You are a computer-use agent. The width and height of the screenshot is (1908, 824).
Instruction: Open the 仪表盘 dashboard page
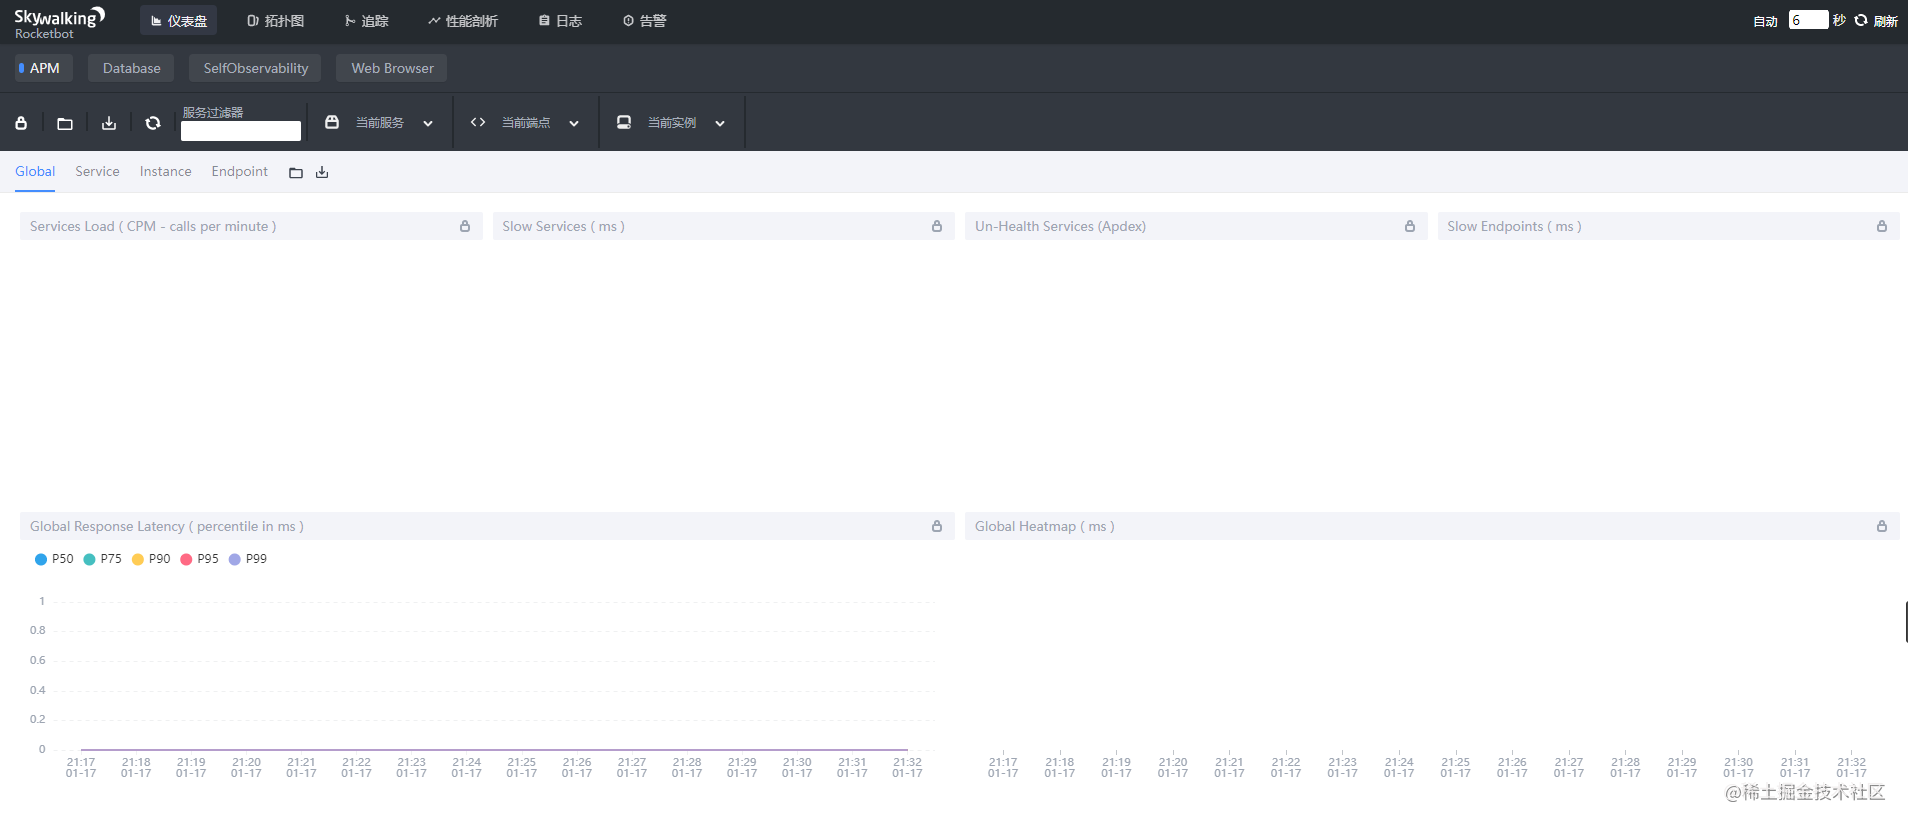point(179,21)
